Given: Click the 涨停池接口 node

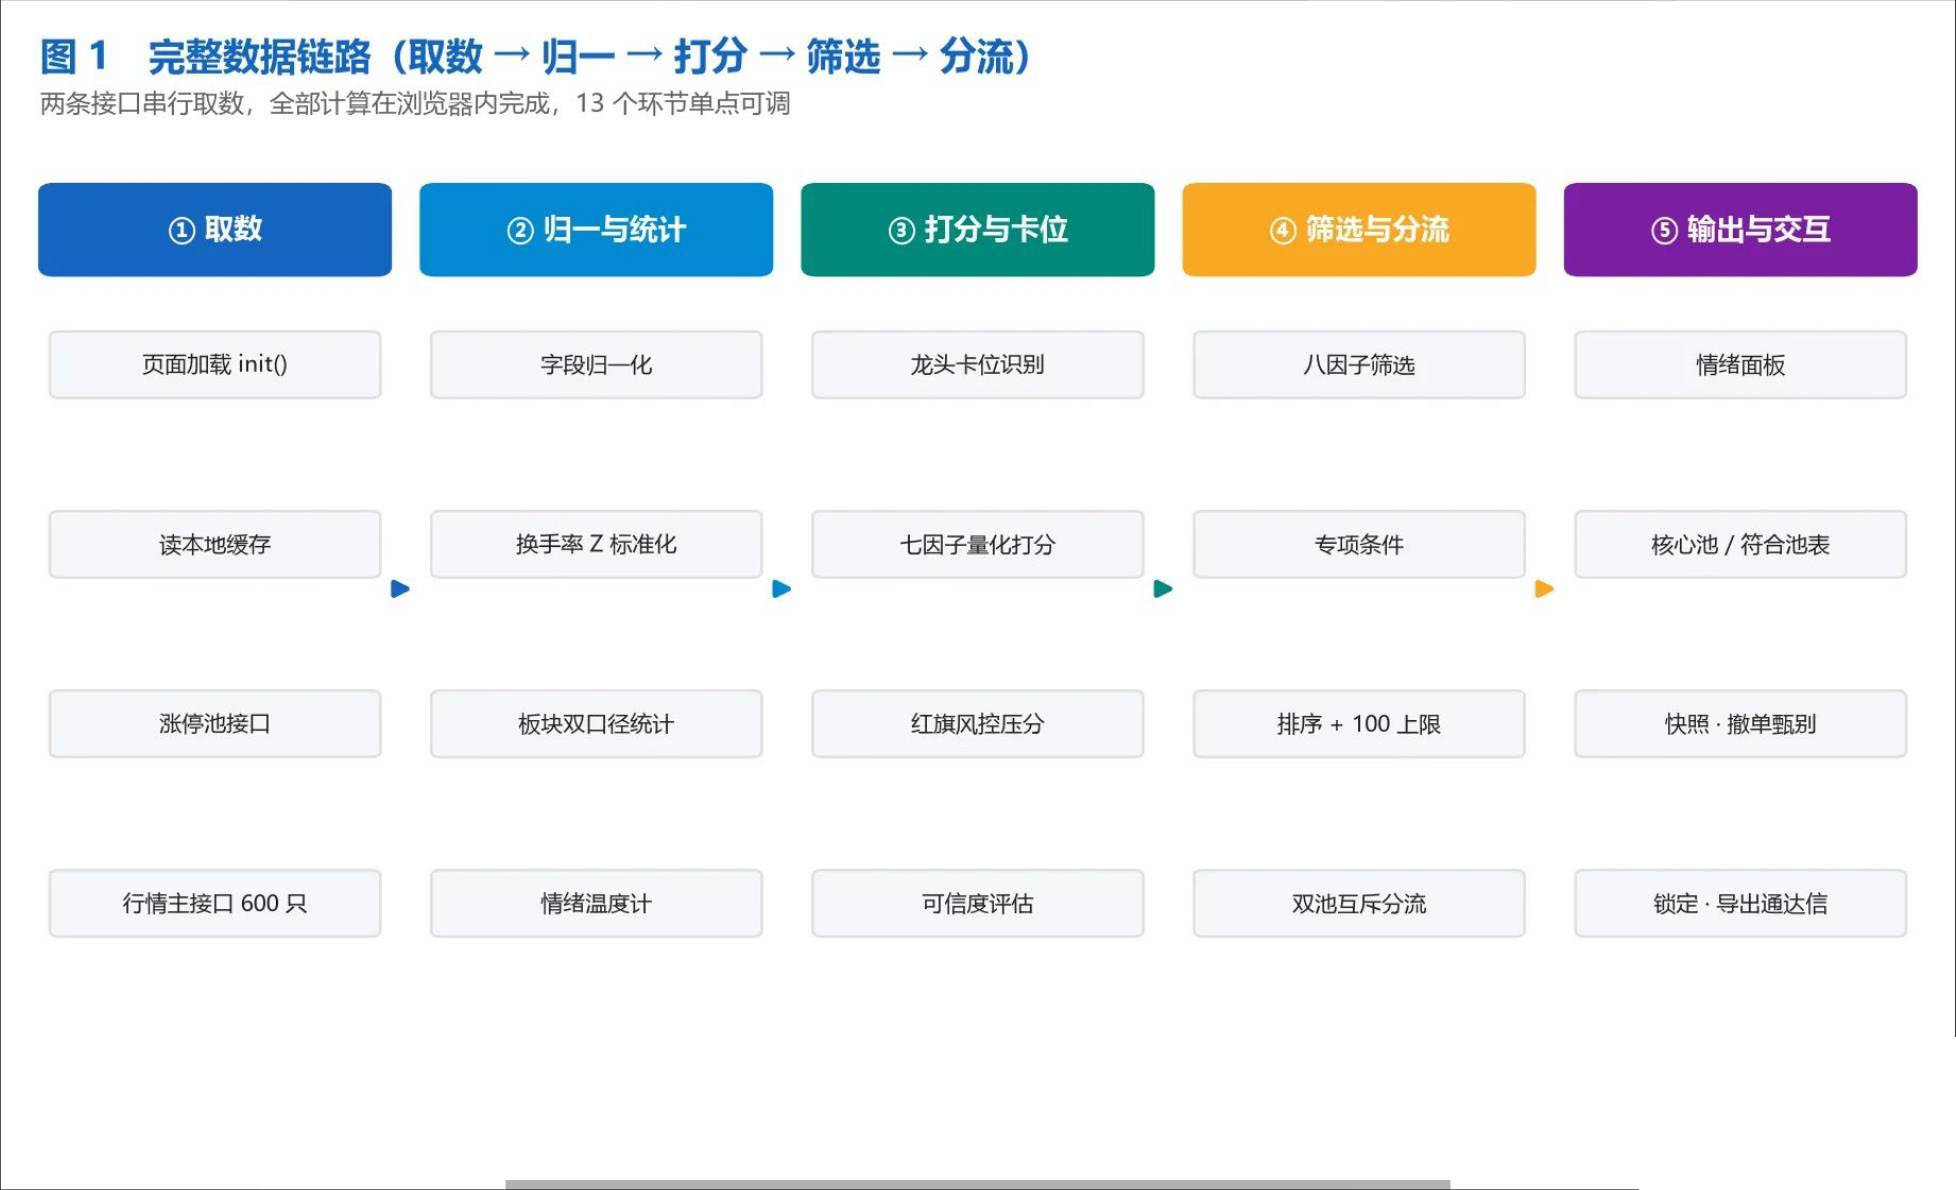Looking at the screenshot, I should (215, 723).
